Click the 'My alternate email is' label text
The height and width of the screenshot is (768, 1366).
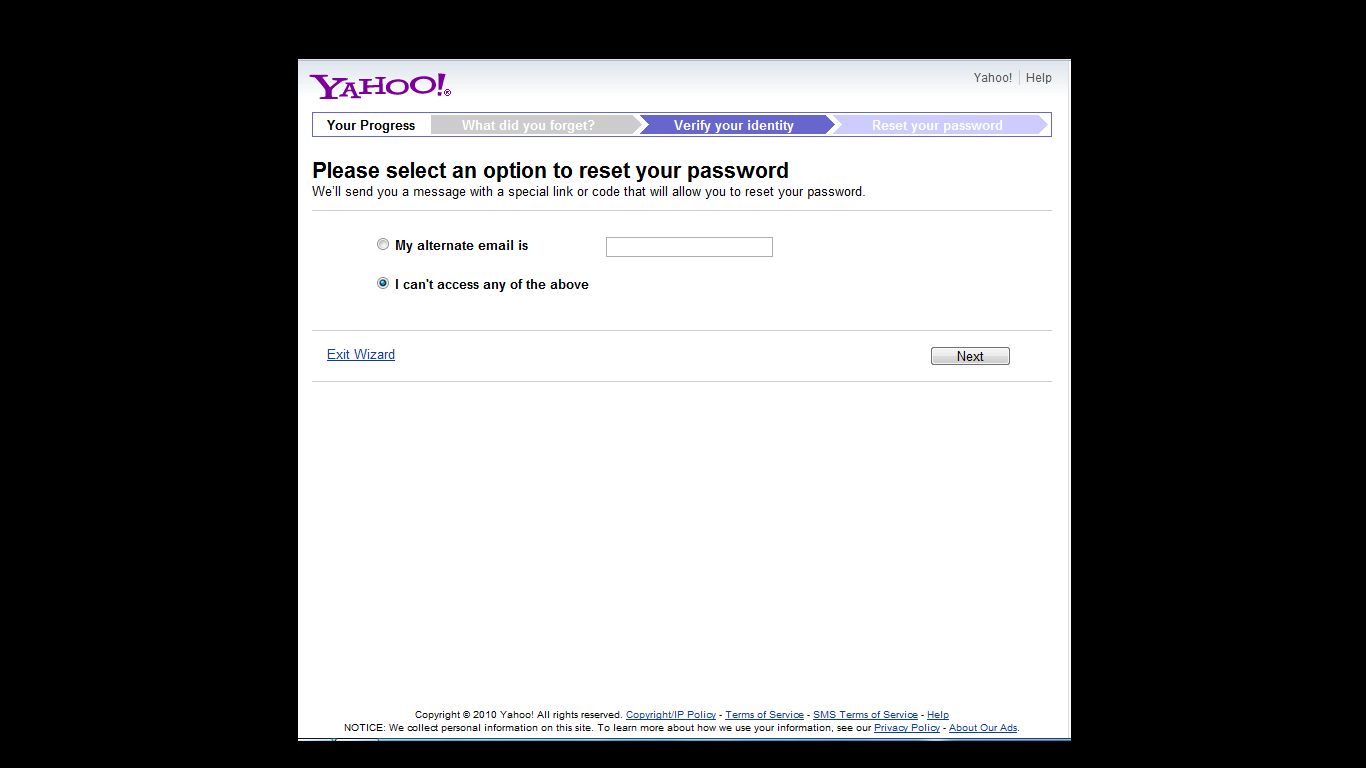[x=461, y=245]
